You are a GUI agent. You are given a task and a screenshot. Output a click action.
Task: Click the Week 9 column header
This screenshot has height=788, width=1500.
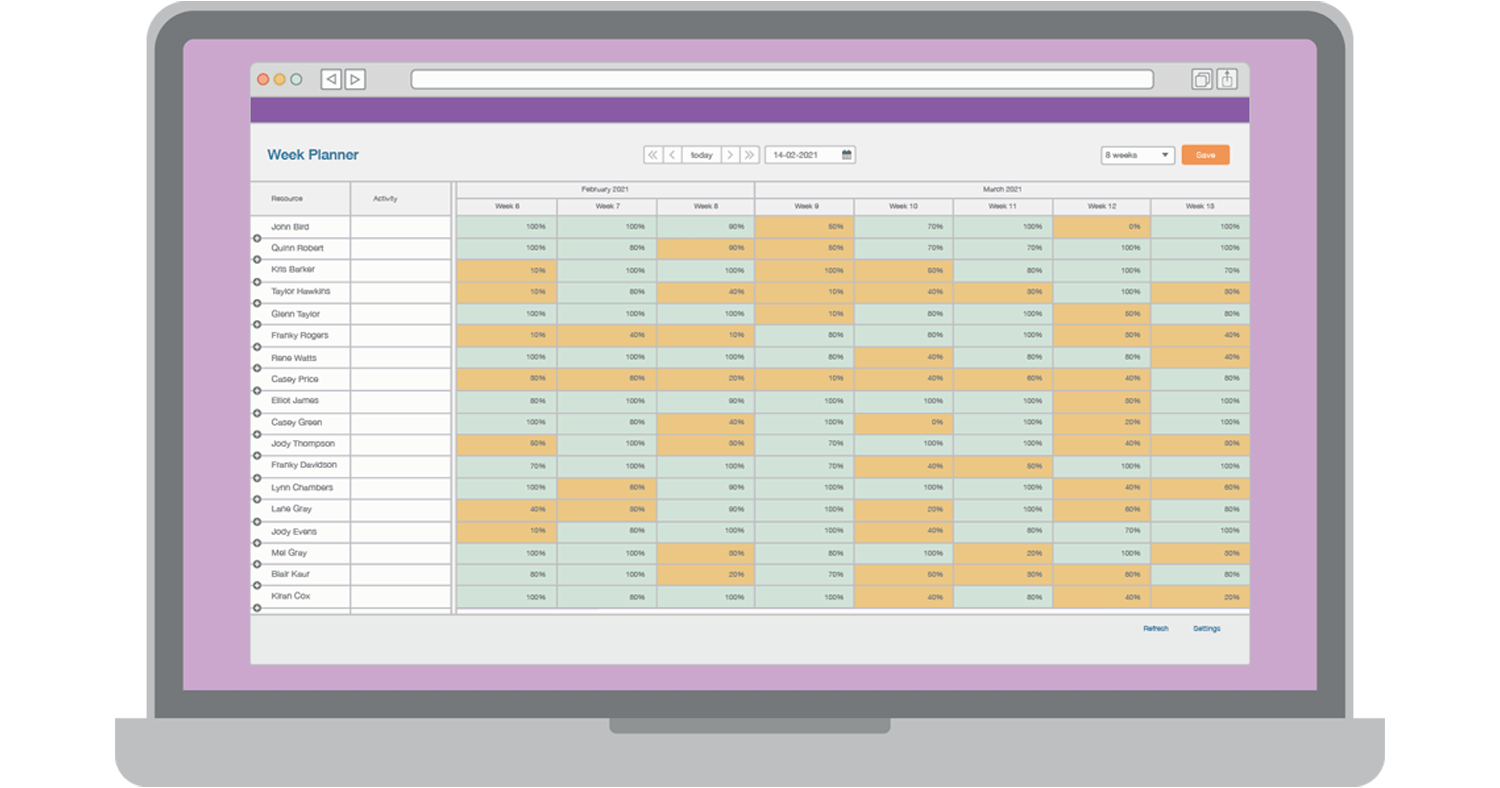[x=804, y=206]
